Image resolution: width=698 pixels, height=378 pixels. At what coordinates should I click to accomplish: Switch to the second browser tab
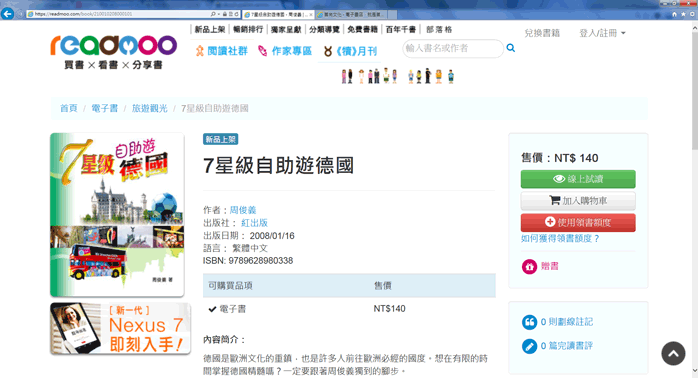click(351, 14)
